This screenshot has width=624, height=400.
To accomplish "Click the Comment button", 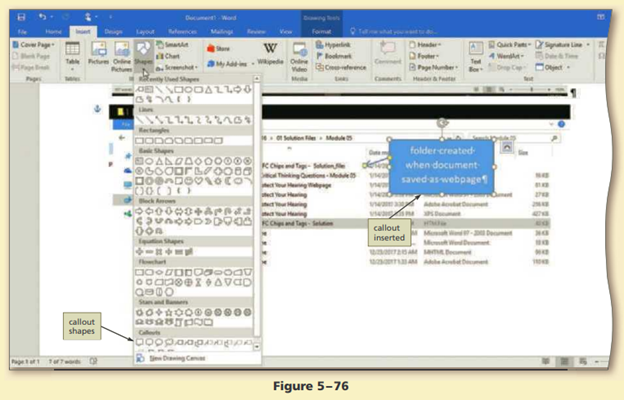I will [388, 53].
